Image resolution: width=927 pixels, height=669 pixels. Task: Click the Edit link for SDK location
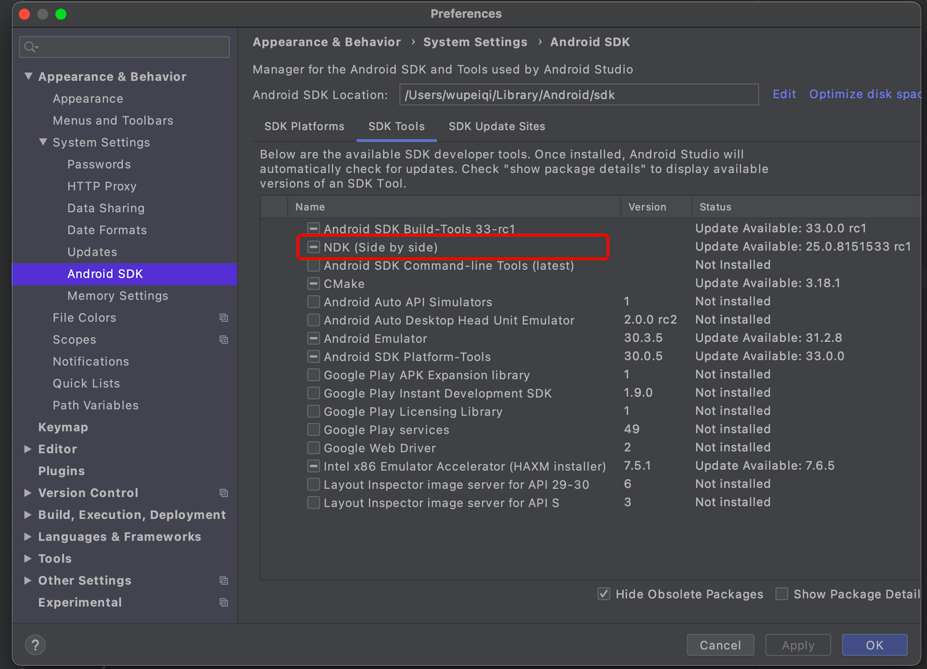[x=784, y=94]
